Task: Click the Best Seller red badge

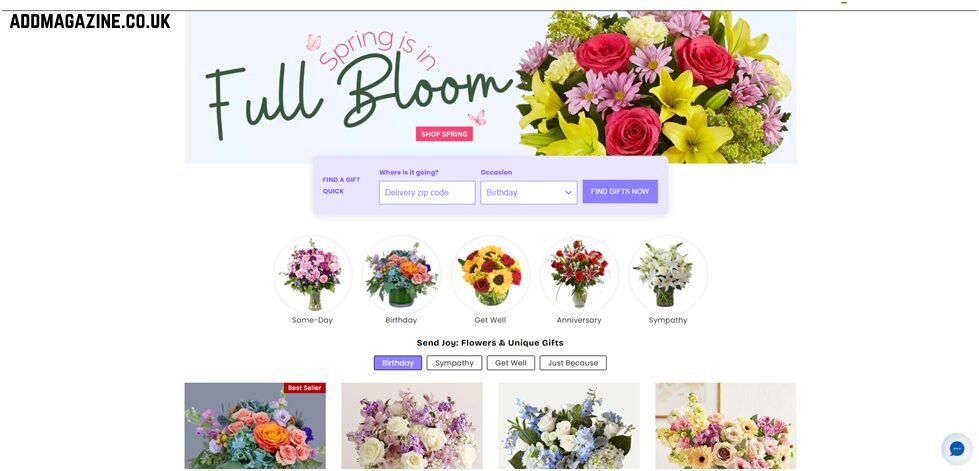Action: [305, 388]
